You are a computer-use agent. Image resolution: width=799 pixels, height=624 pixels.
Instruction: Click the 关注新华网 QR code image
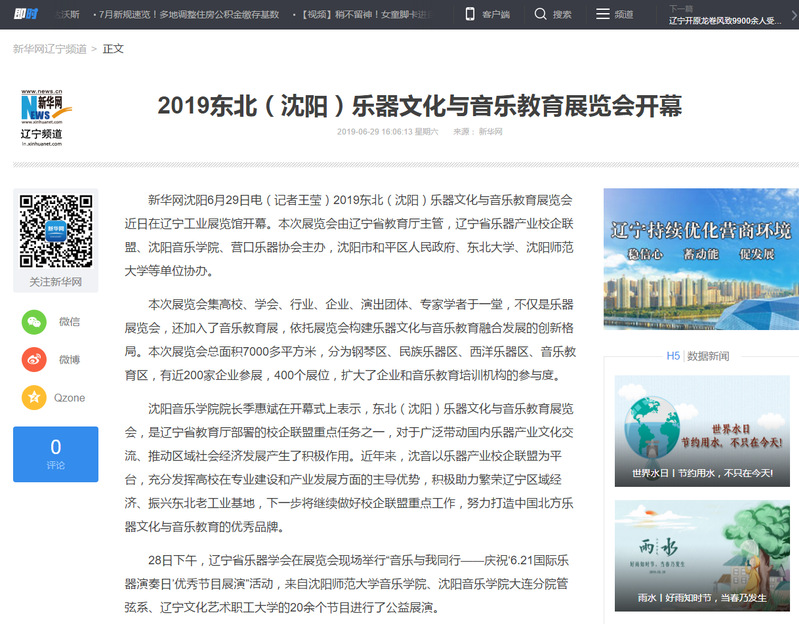click(x=56, y=230)
